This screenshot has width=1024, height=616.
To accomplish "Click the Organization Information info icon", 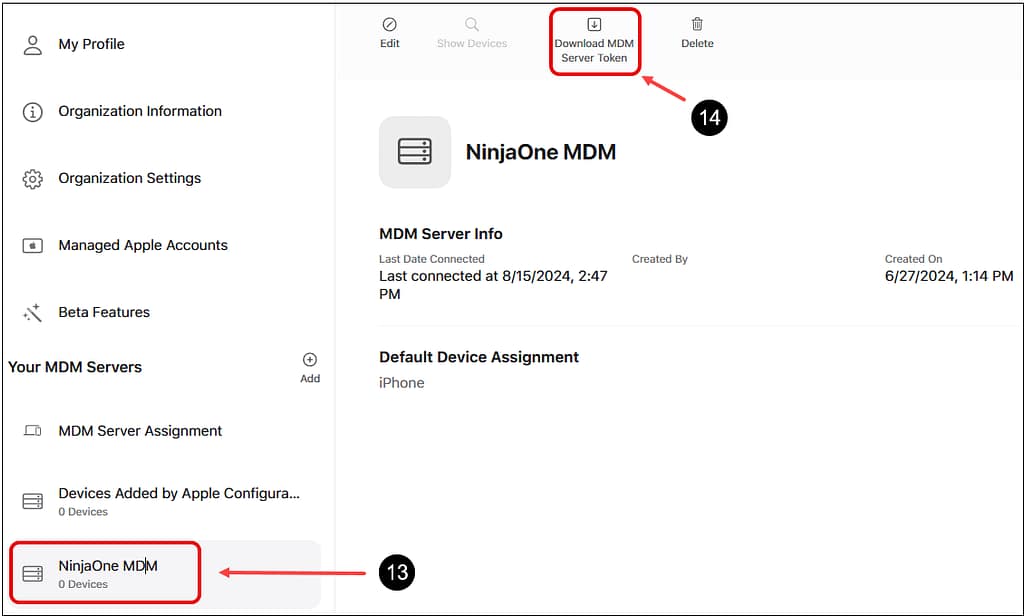I will tap(33, 112).
